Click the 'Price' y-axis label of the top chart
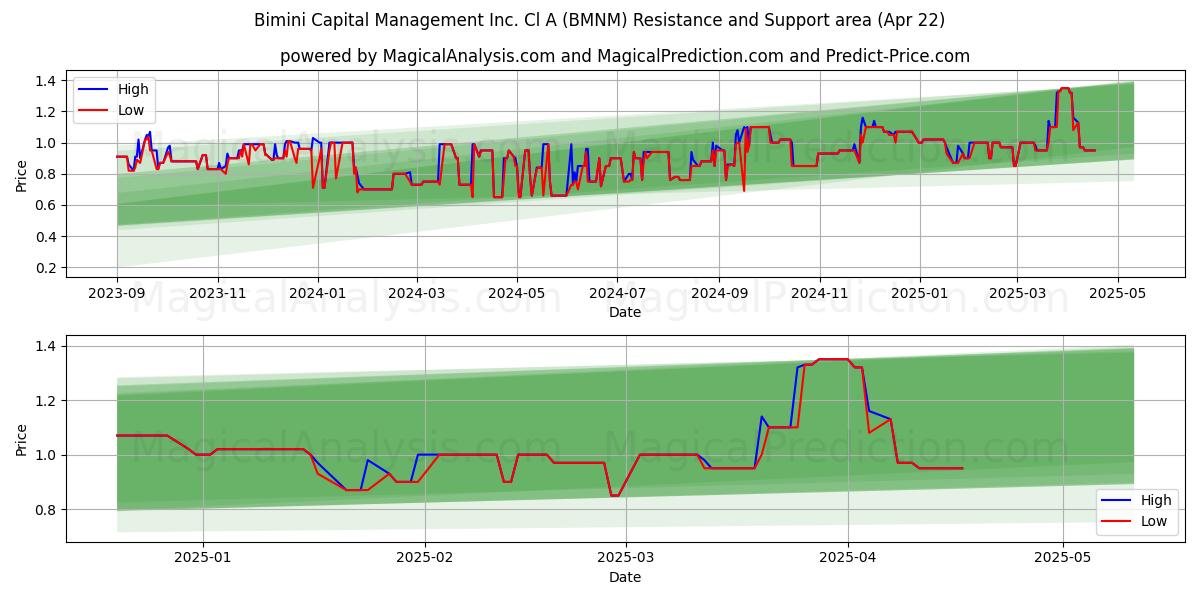 tap(21, 175)
